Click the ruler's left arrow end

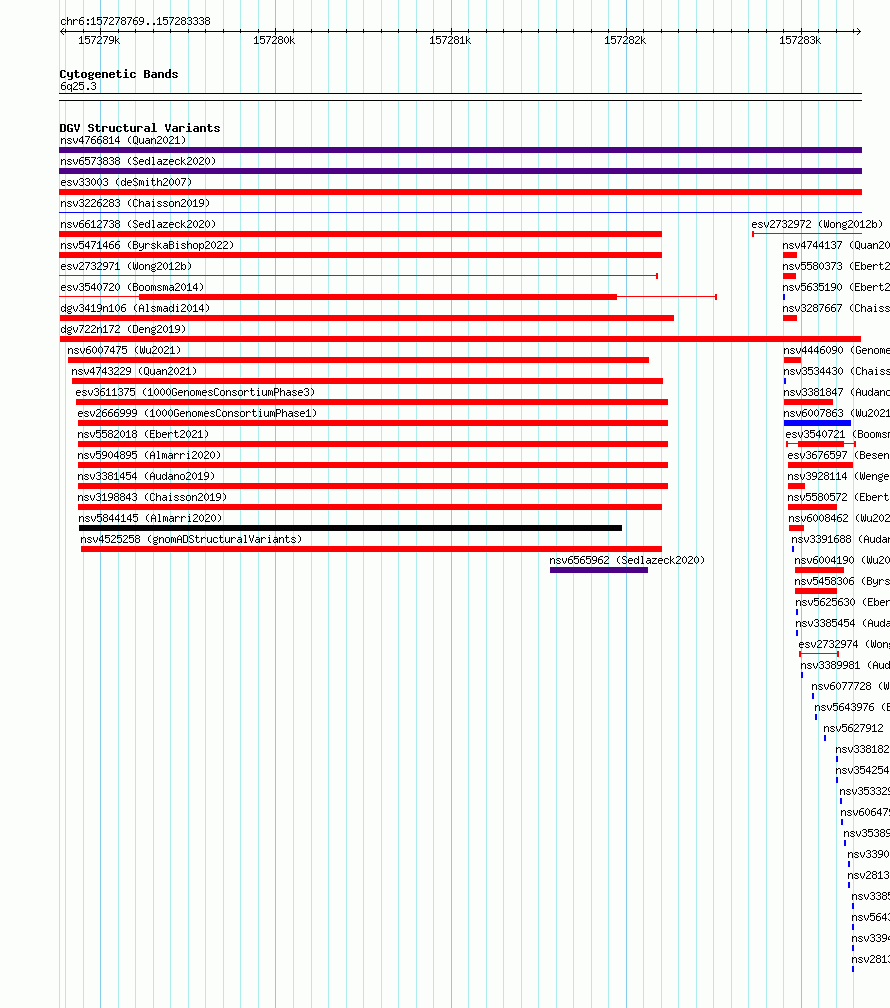pos(62,31)
